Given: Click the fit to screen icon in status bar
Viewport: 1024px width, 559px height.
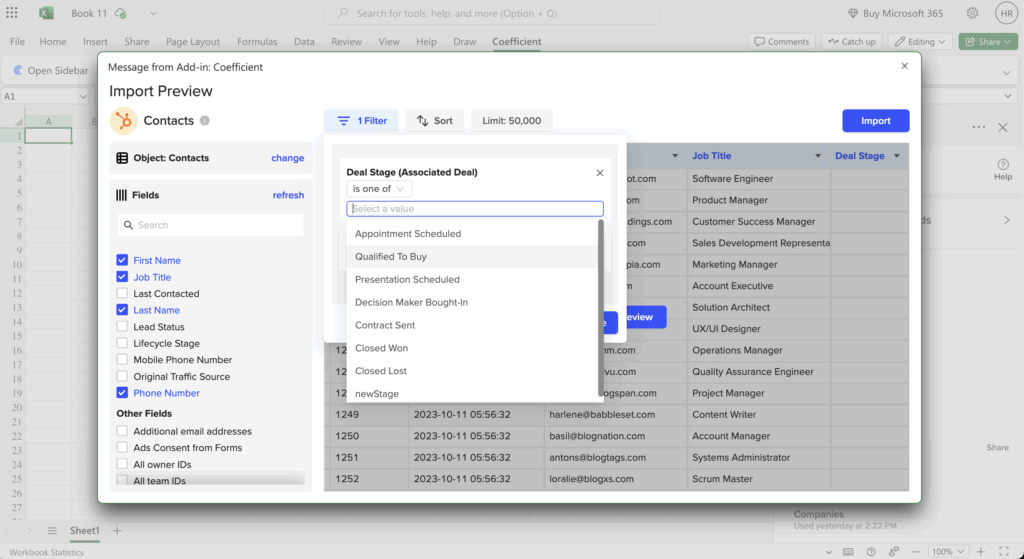Looking at the screenshot, I should [x=1004, y=552].
